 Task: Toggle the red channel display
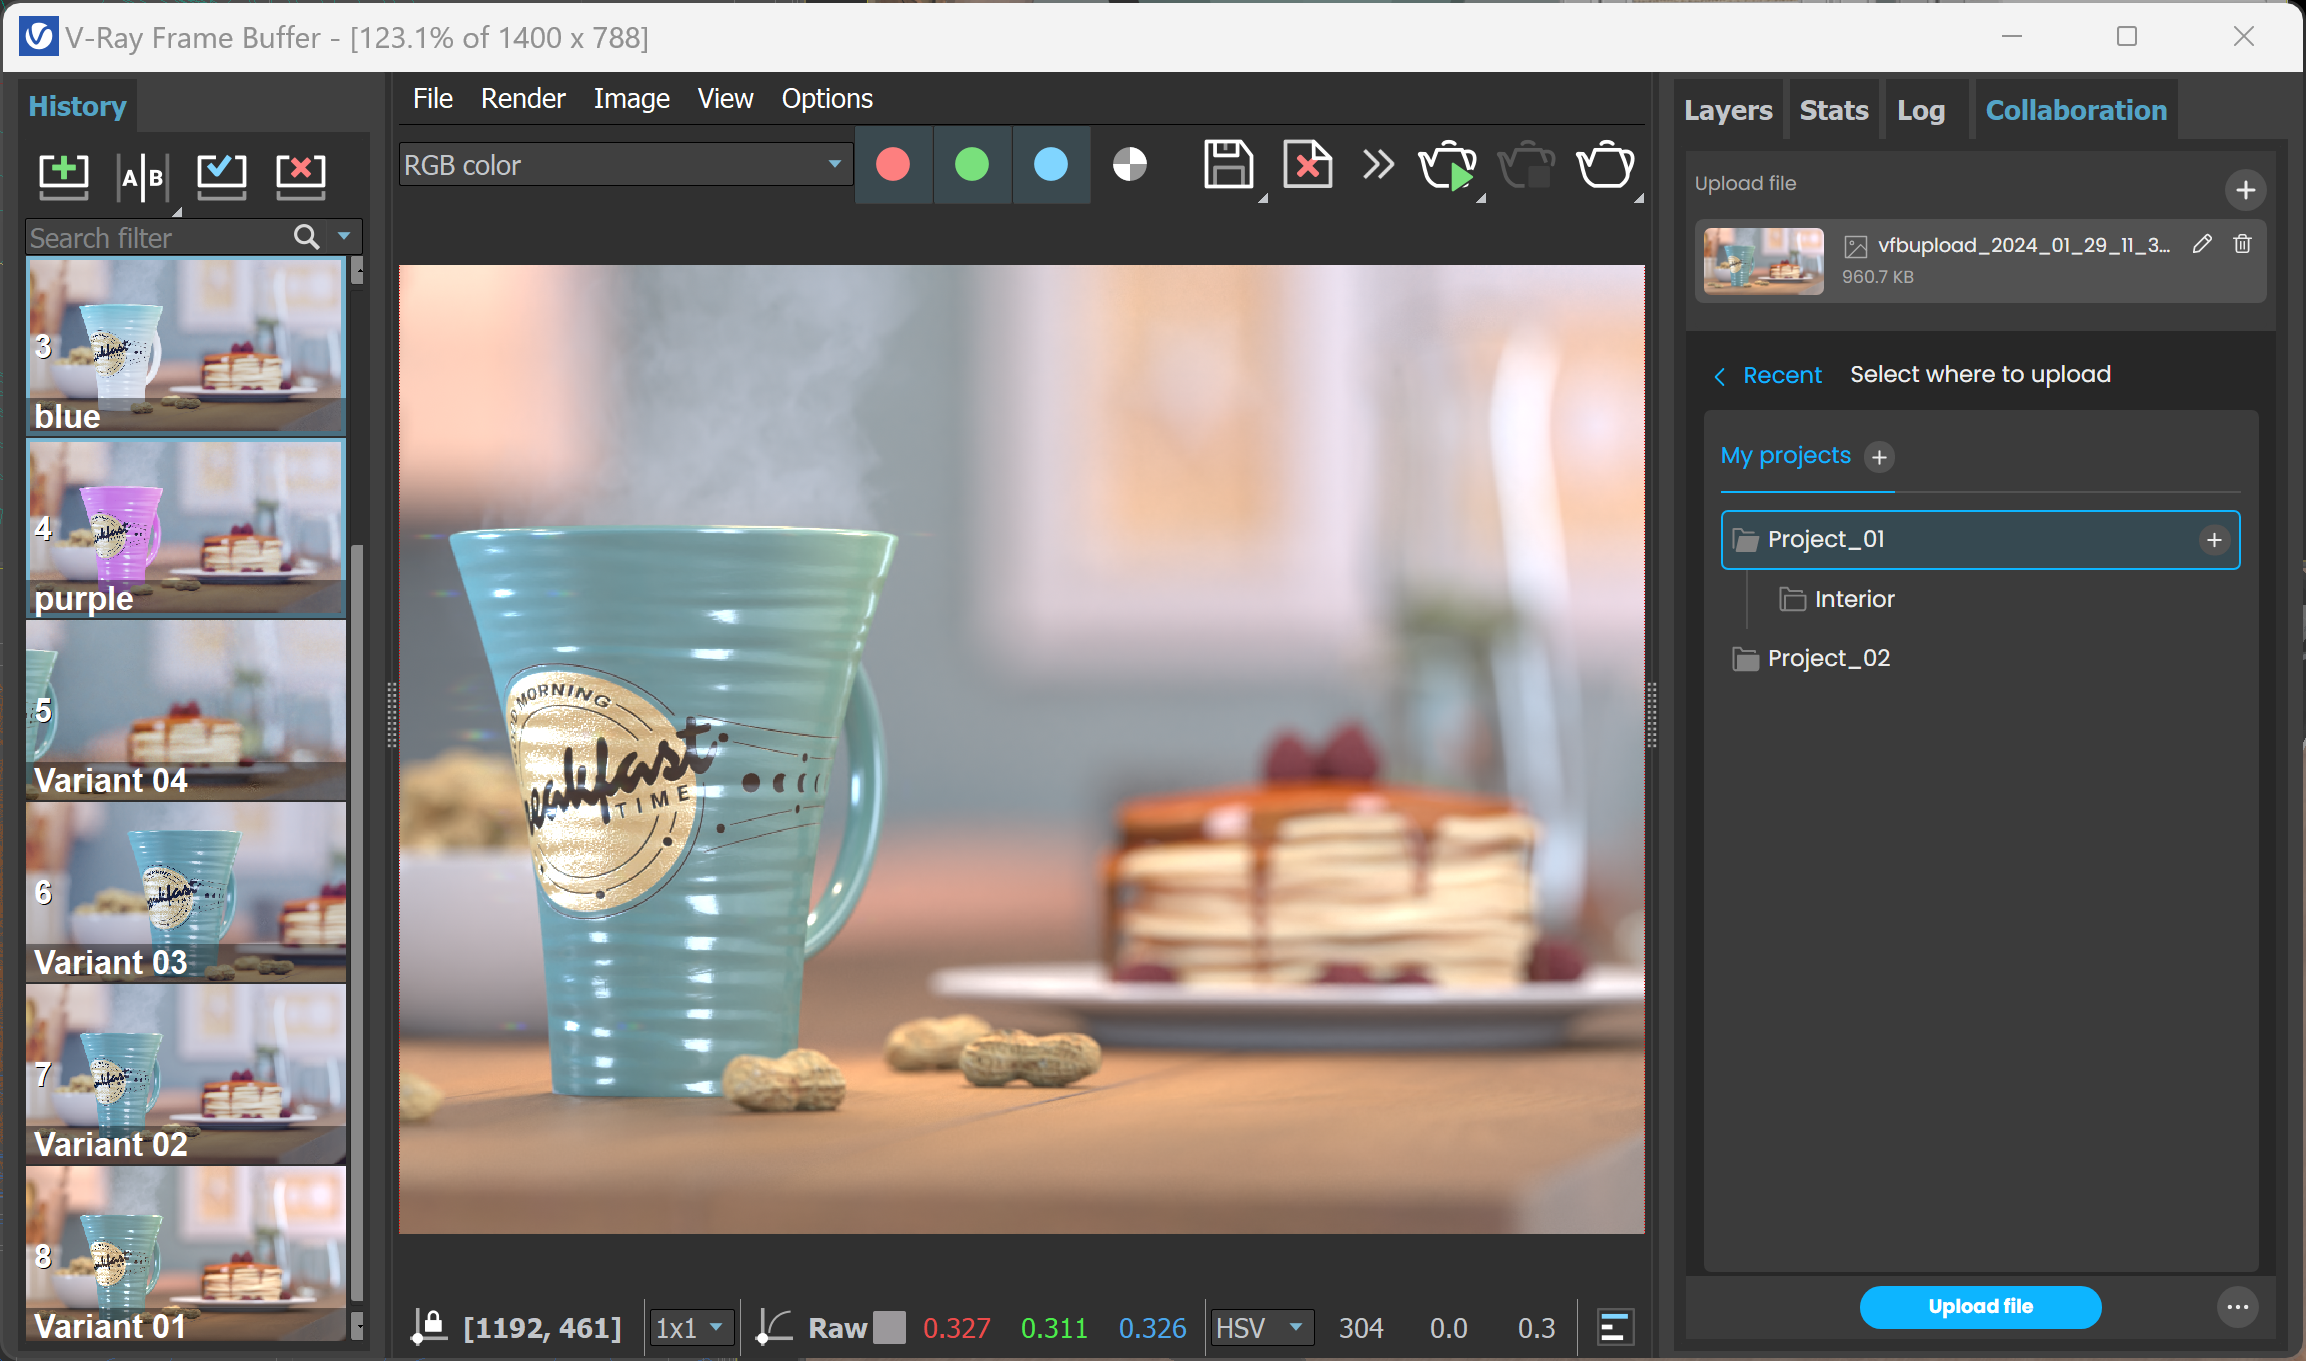tap(892, 165)
